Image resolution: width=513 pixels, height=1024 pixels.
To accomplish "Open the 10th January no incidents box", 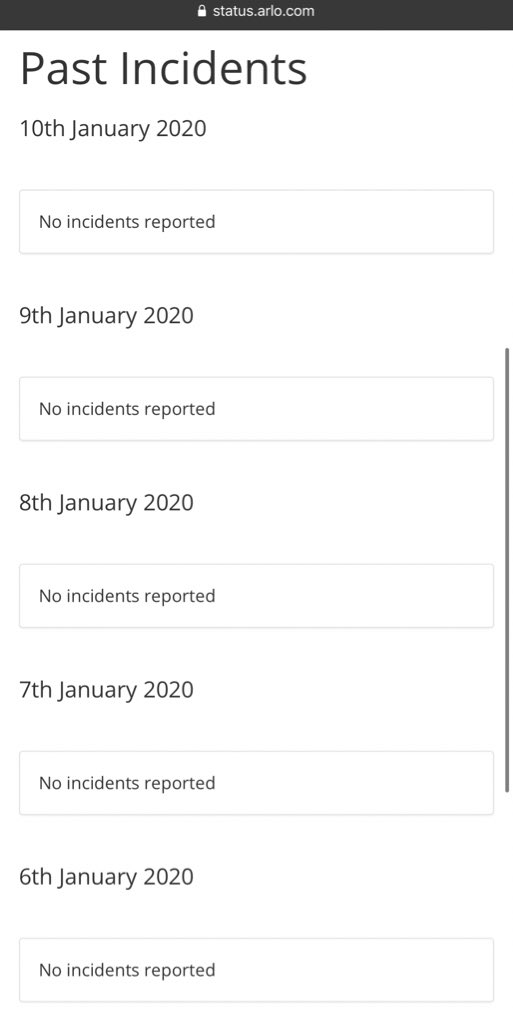I will (256, 222).
